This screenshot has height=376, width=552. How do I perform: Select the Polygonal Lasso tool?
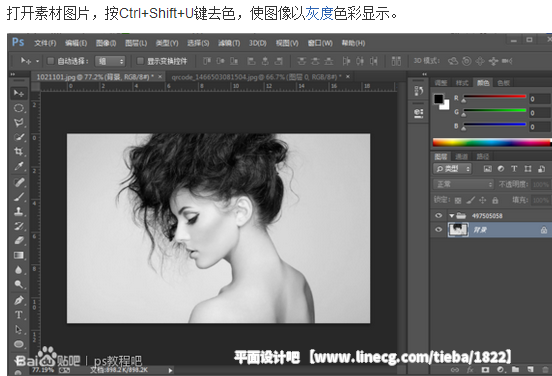coord(19,123)
